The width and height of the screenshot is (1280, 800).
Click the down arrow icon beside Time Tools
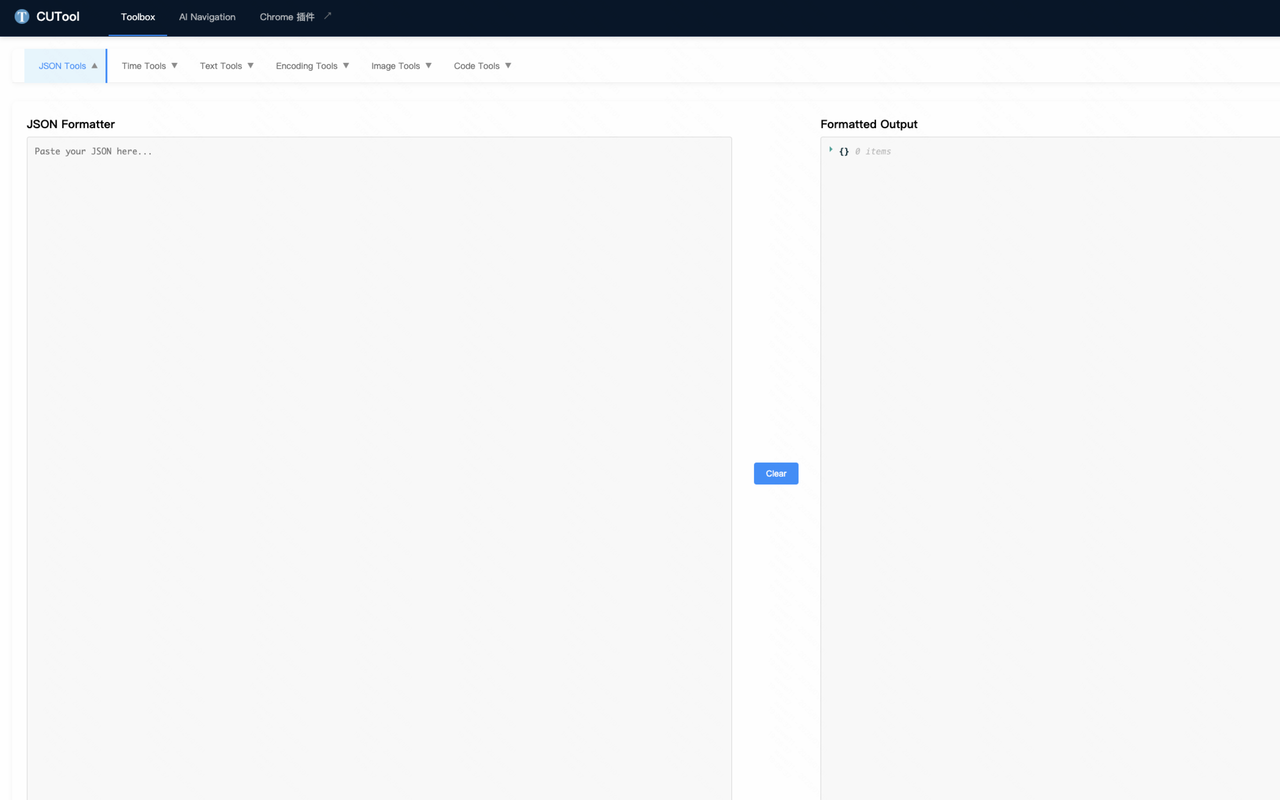tap(174, 66)
